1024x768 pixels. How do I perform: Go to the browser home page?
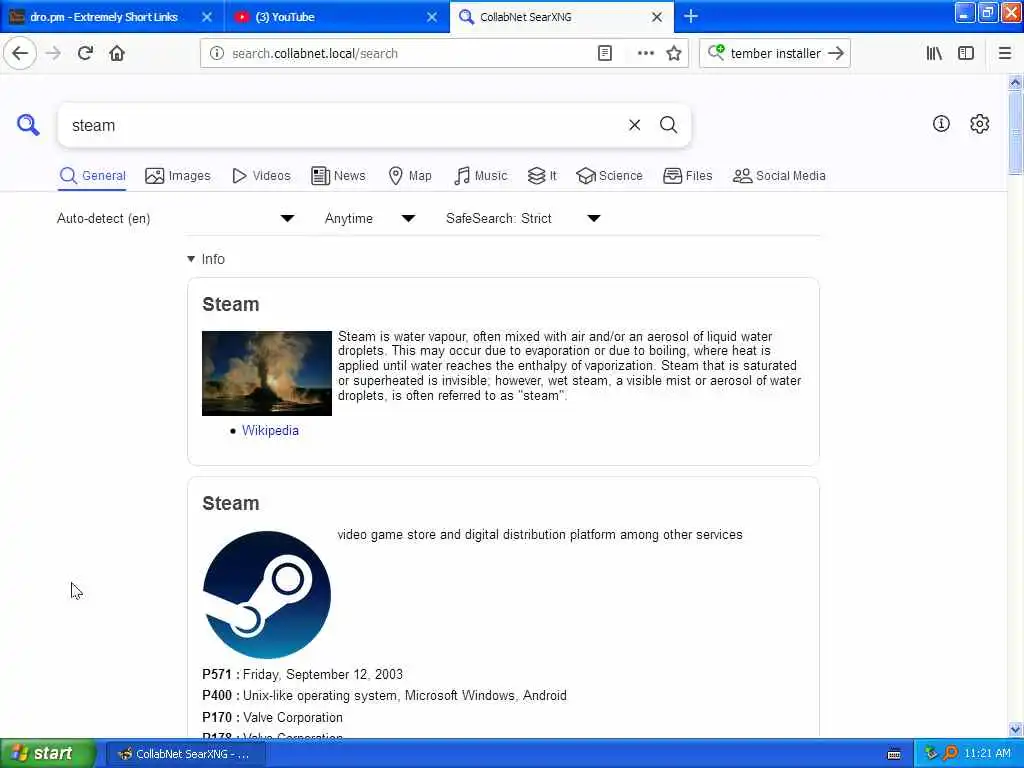[117, 53]
